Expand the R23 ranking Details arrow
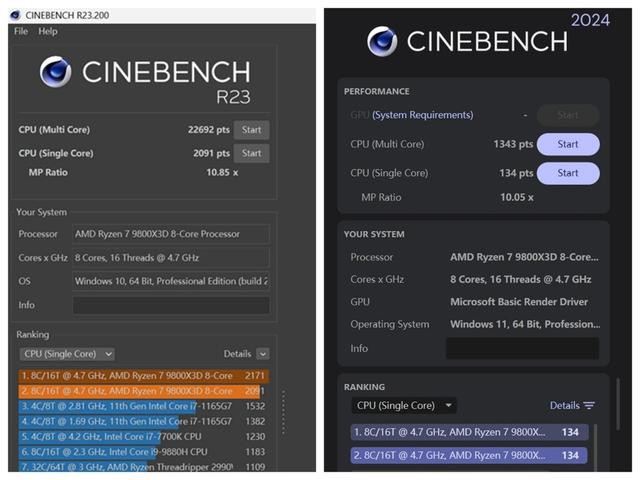Image resolution: width=640 pixels, height=480 pixels. click(263, 354)
